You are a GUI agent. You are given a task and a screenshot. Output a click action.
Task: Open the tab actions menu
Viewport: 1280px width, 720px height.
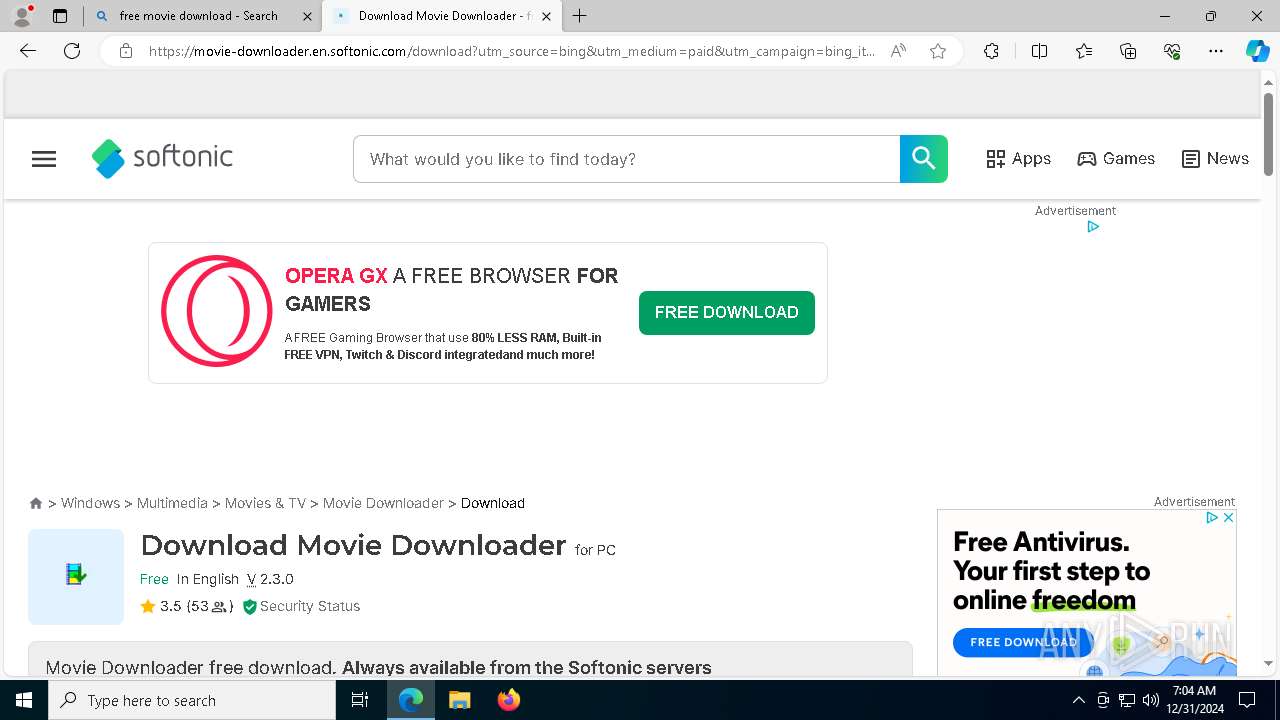coord(60,16)
